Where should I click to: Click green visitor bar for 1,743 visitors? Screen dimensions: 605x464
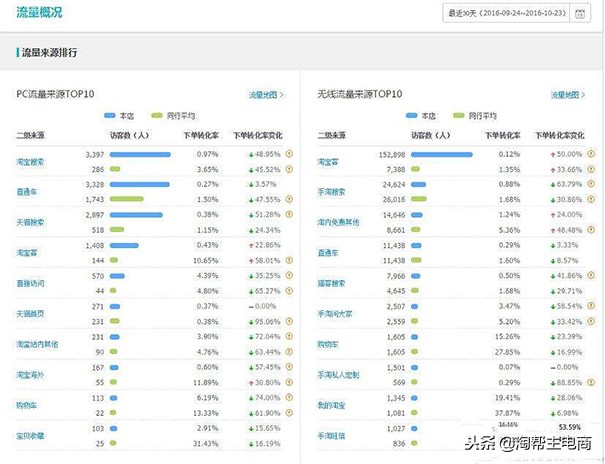(127, 199)
